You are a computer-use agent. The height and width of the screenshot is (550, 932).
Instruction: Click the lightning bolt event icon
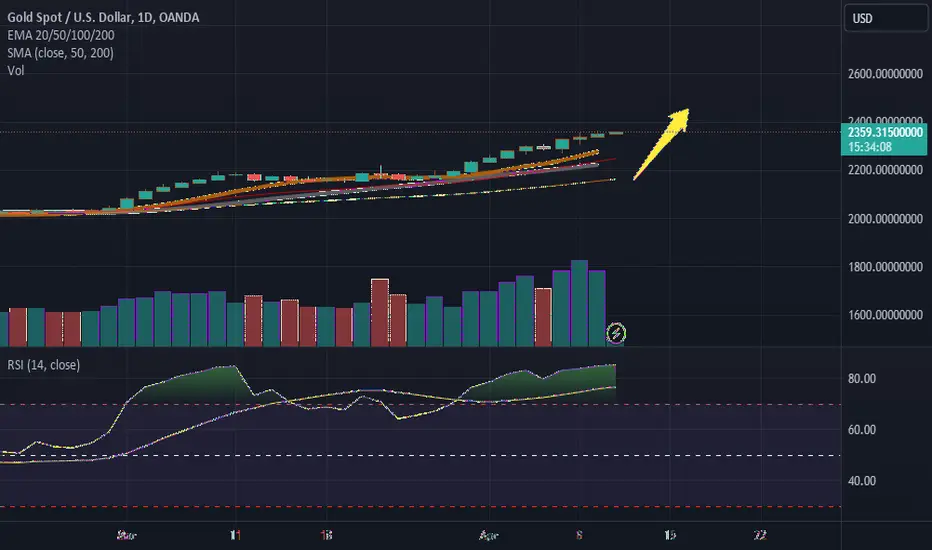click(616, 333)
